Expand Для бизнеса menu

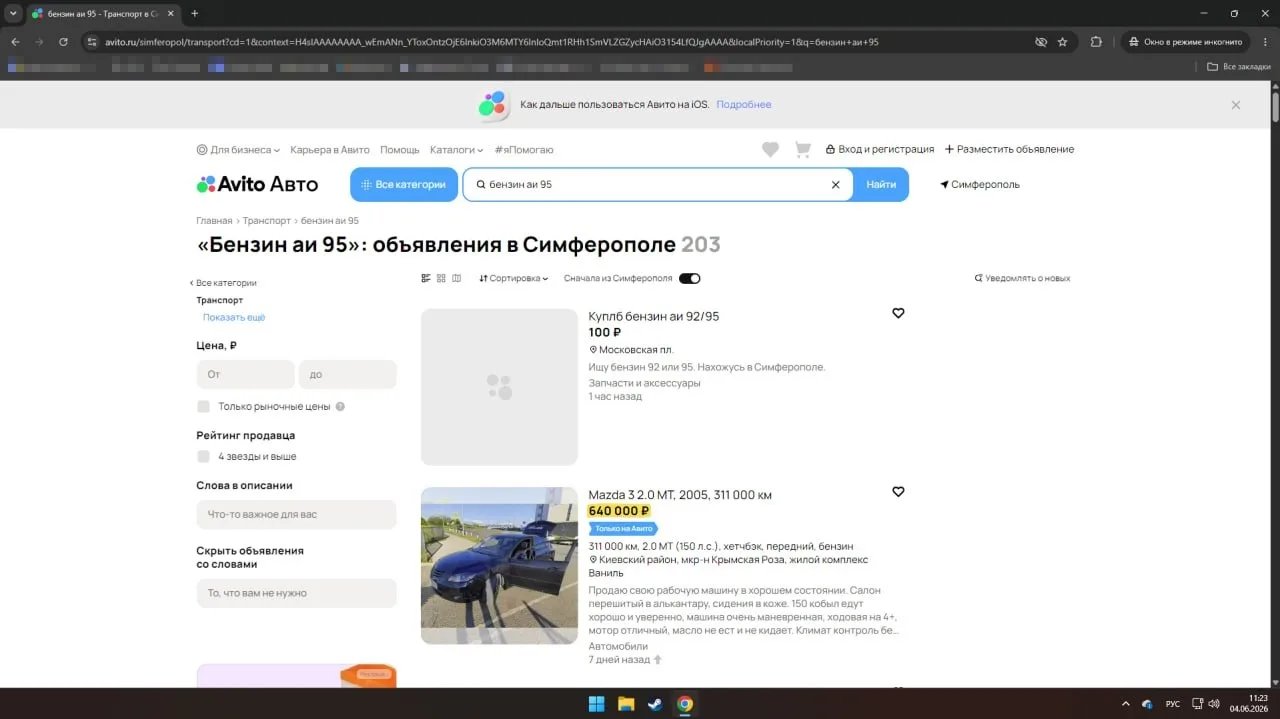pyautogui.click(x=238, y=150)
